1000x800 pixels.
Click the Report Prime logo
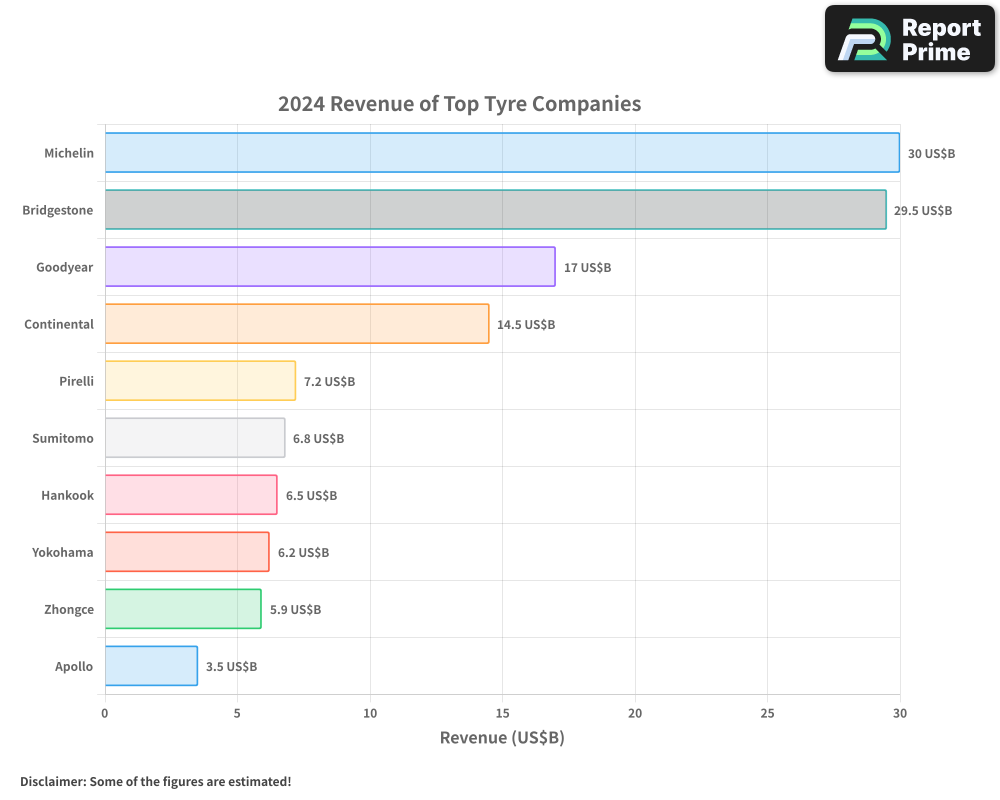908,38
